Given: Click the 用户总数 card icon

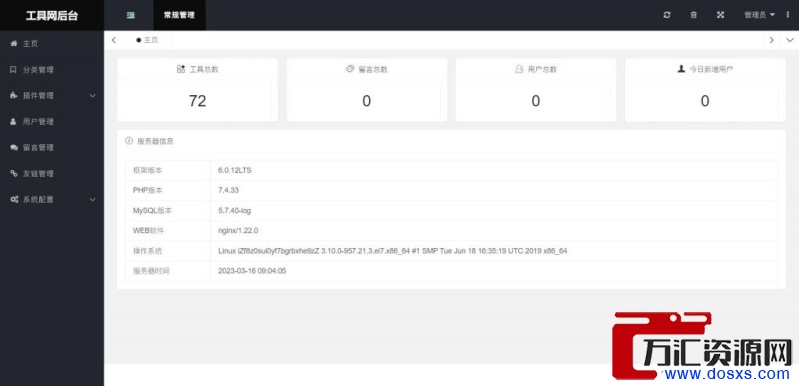Looking at the screenshot, I should (519, 69).
